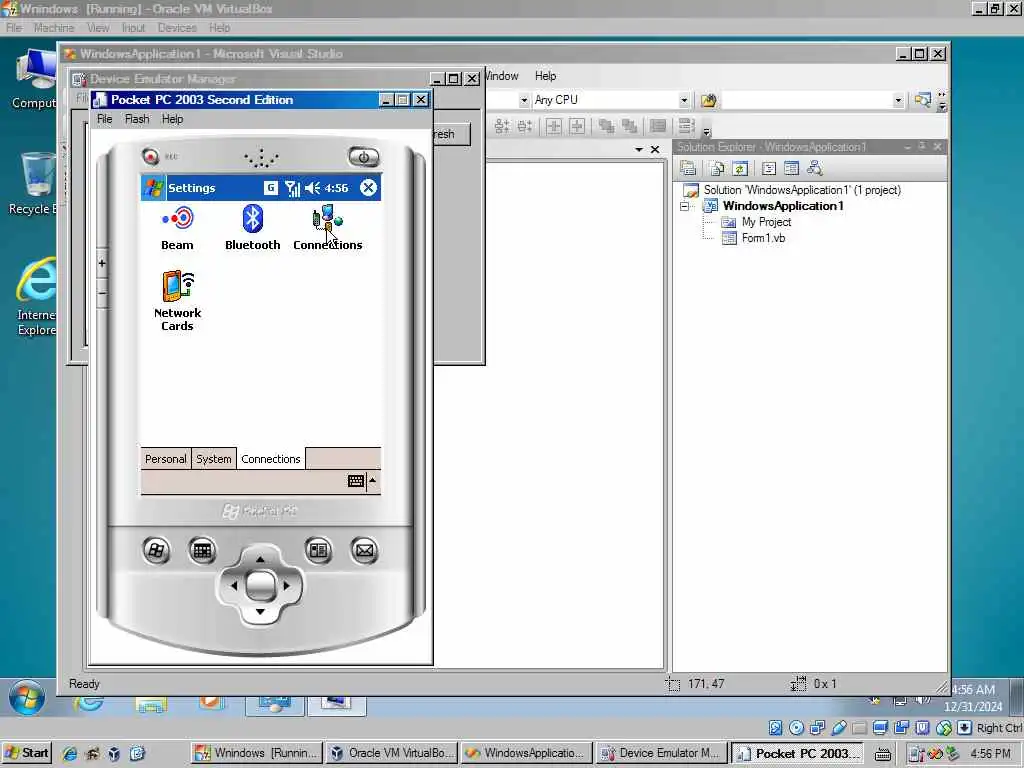Click the inner Start button on taskbar
This screenshot has width=1024, height=768.
(27, 752)
